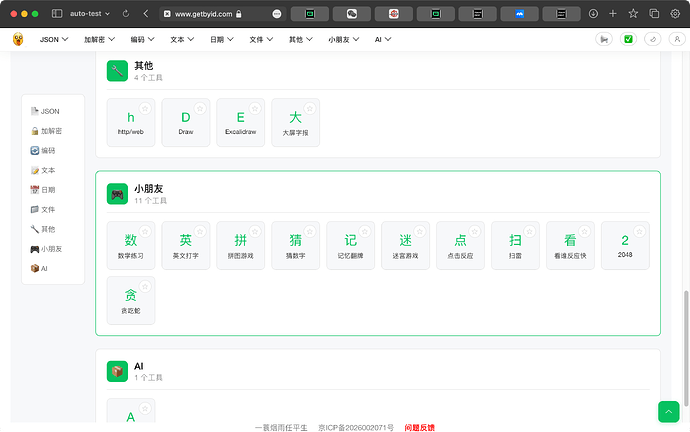Favorite star on 贪吃蛇 card
The image size is (690, 432).
pyautogui.click(x=145, y=286)
